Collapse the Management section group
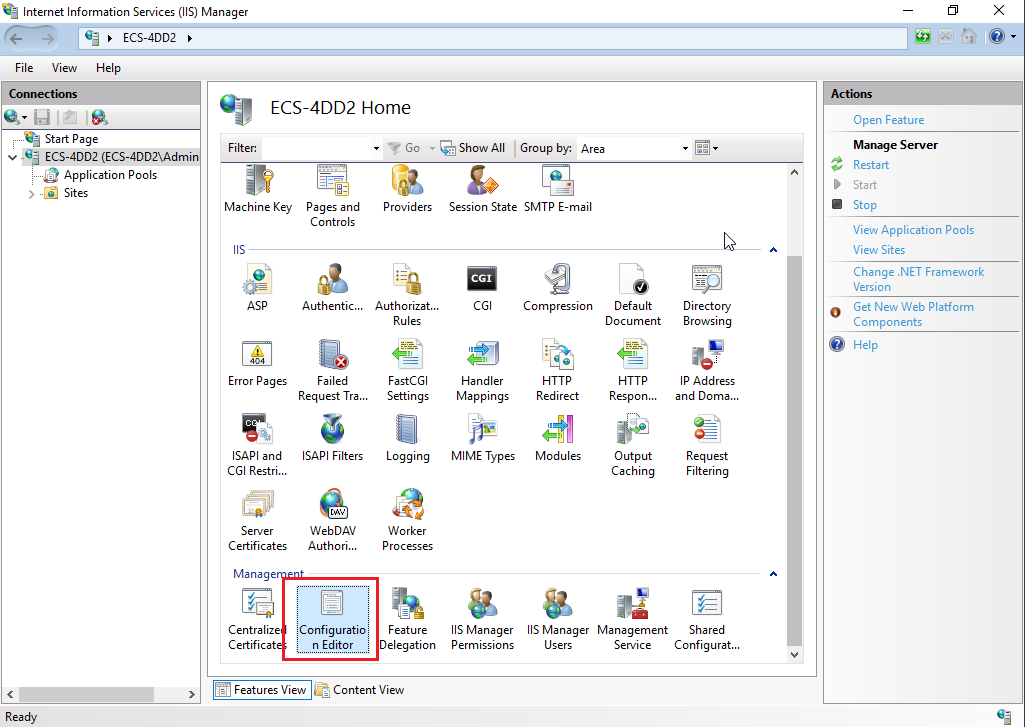Image resolution: width=1025 pixels, height=727 pixels. pyautogui.click(x=773, y=574)
